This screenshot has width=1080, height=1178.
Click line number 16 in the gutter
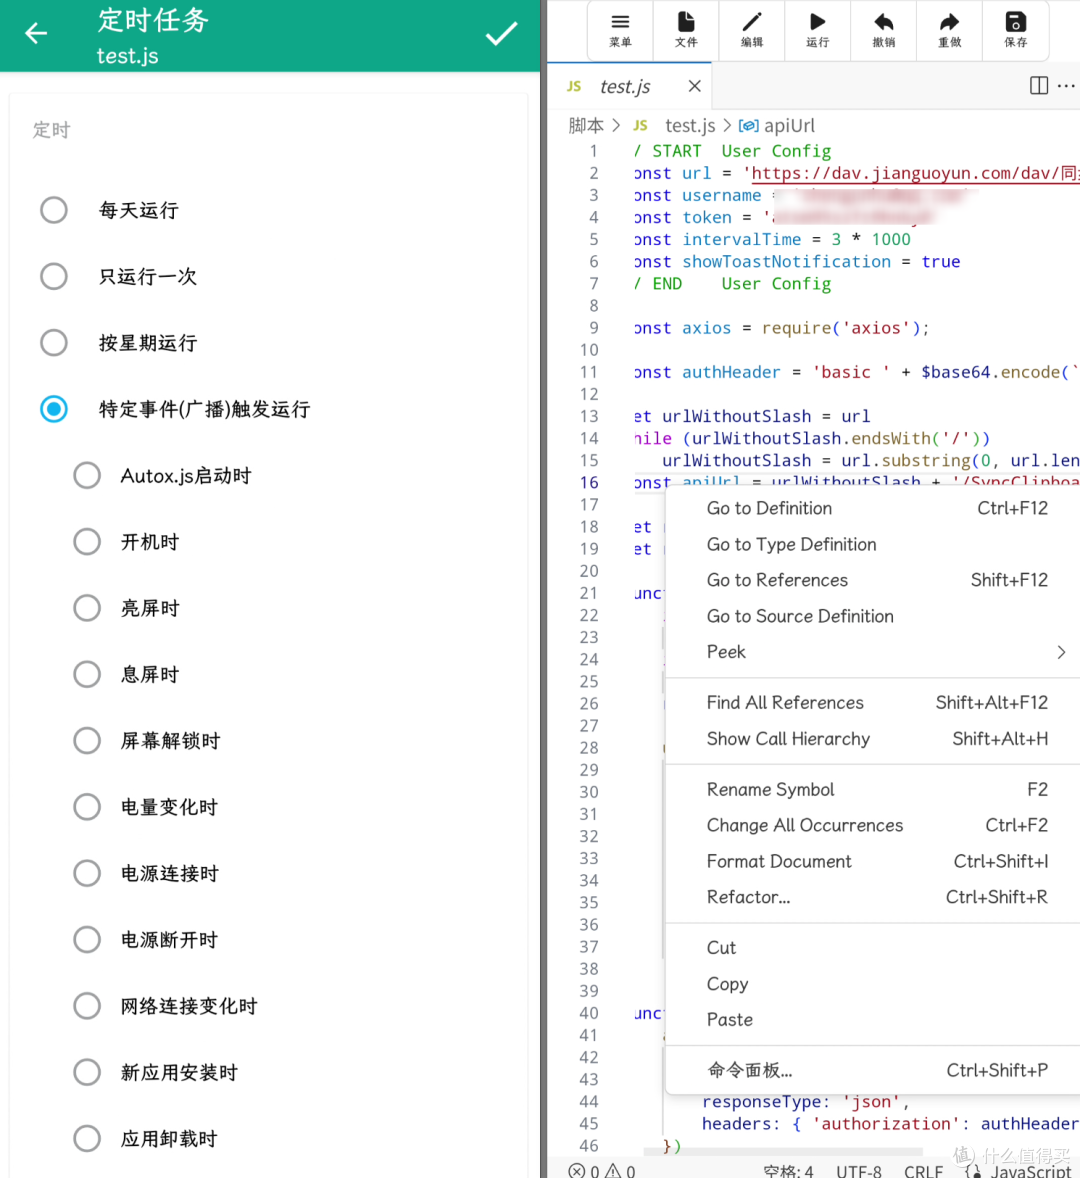[x=590, y=482]
